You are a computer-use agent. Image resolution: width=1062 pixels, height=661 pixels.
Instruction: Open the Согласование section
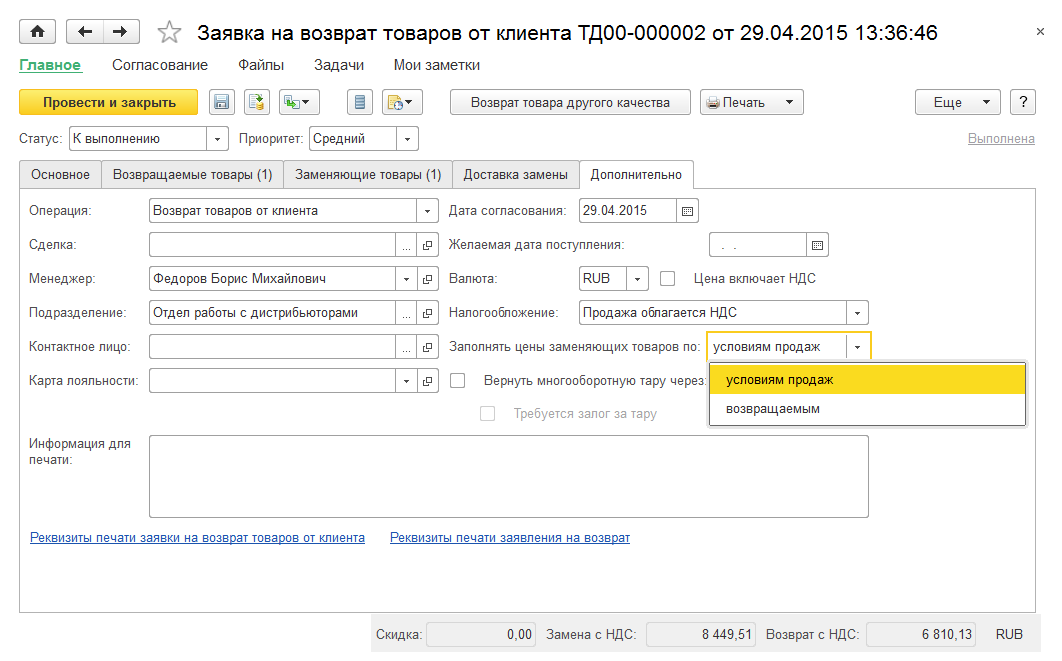coord(160,65)
